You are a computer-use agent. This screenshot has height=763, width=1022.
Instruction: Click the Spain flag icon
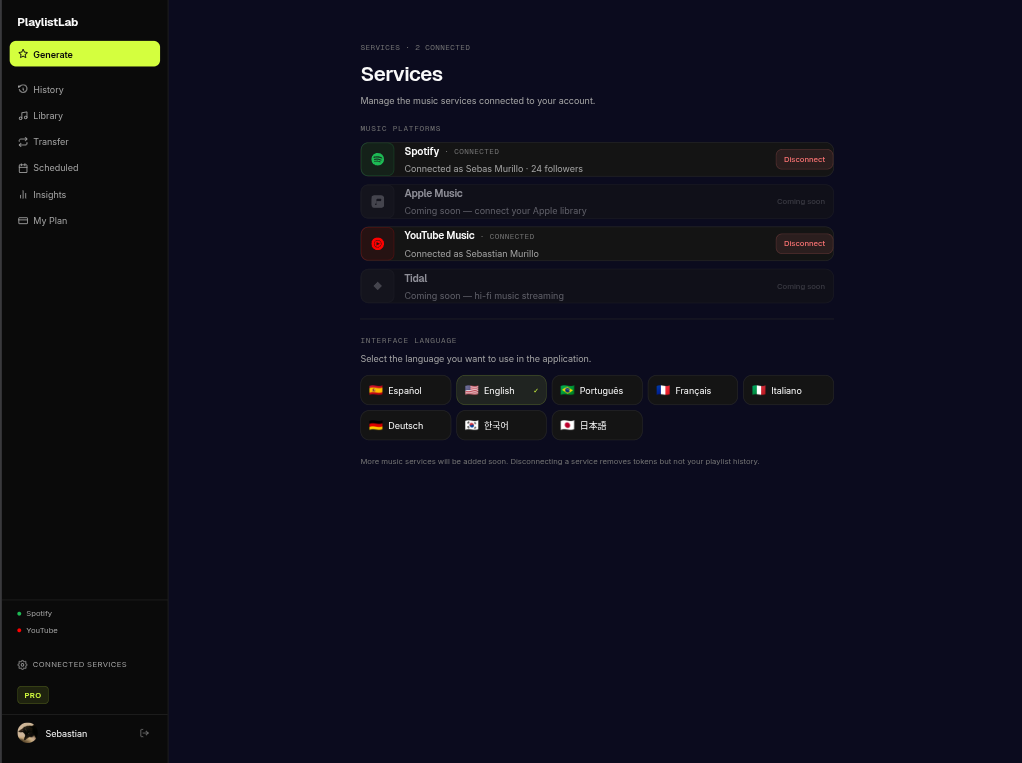pos(375,390)
